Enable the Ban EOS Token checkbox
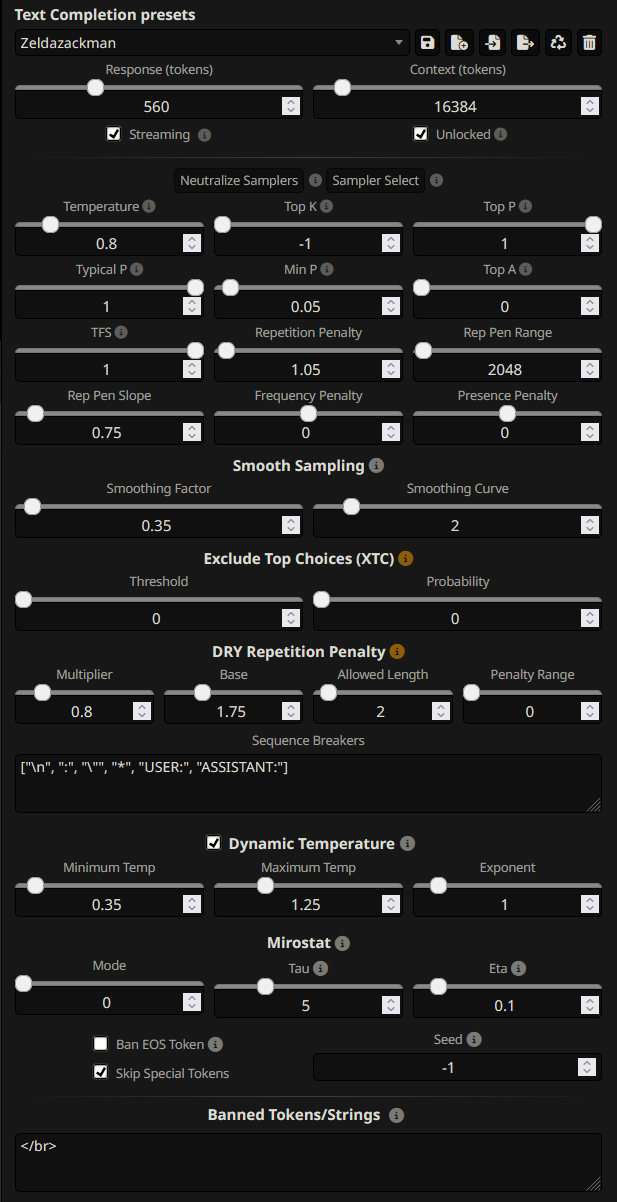 coord(101,1044)
